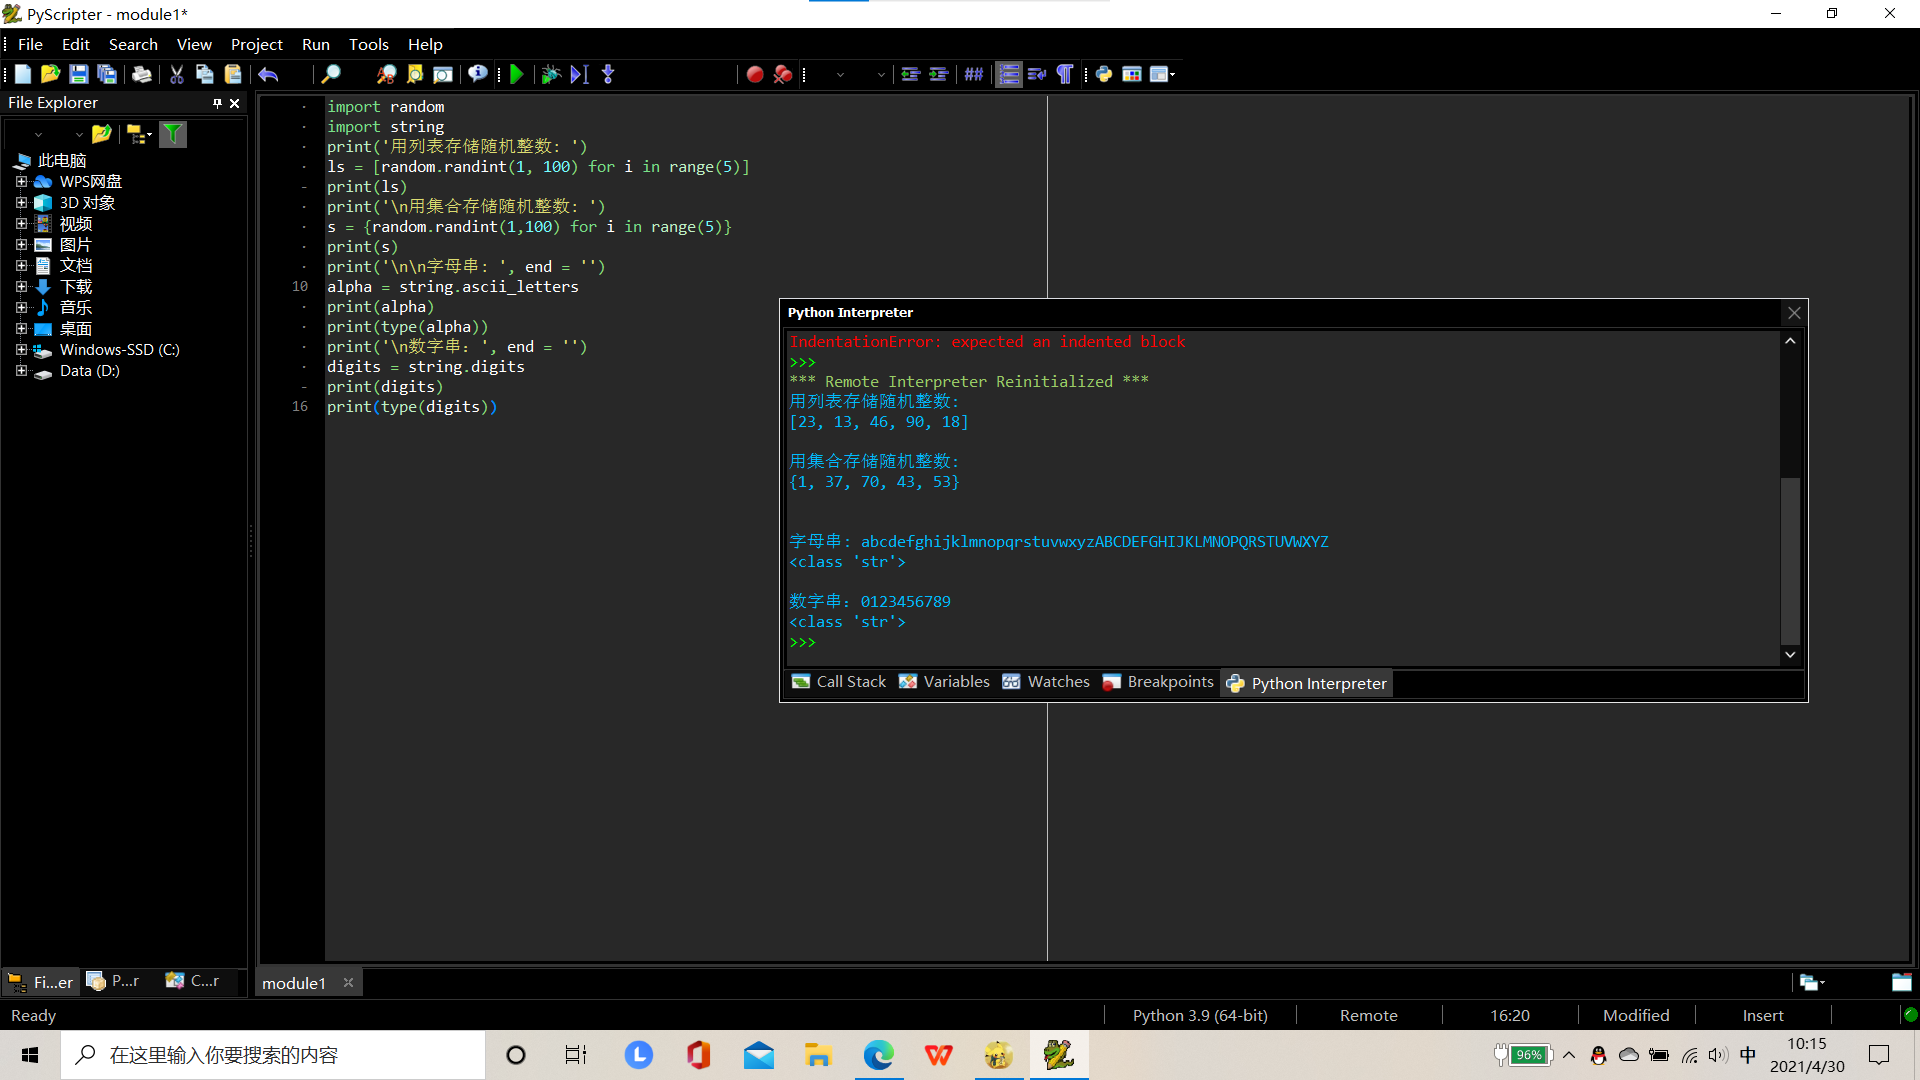1920x1080 pixels.
Task: Click the Python Interpreter toolbar icon
Action: pos(1104,74)
